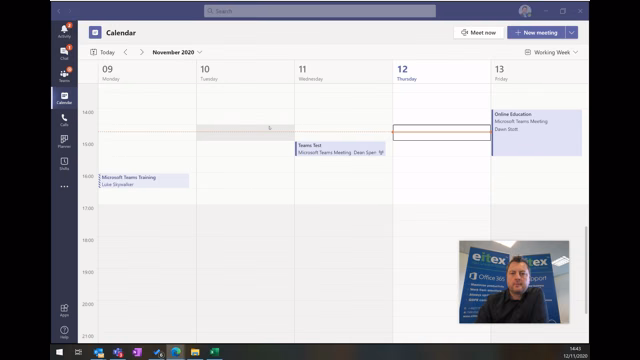The height and width of the screenshot is (360, 640).
Task: Select the 09 Monday column header
Action: 147,73
